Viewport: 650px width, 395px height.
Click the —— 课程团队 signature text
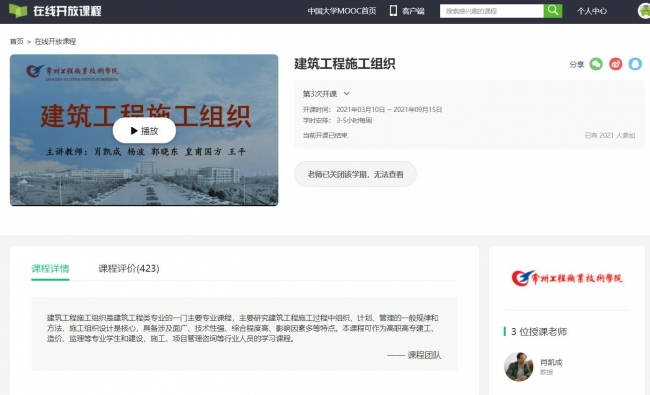click(414, 355)
